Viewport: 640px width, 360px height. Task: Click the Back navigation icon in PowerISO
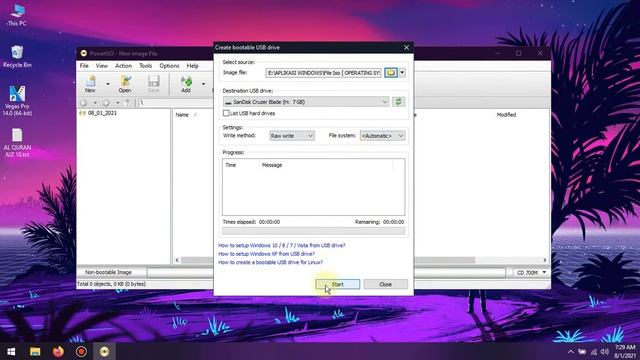click(84, 102)
